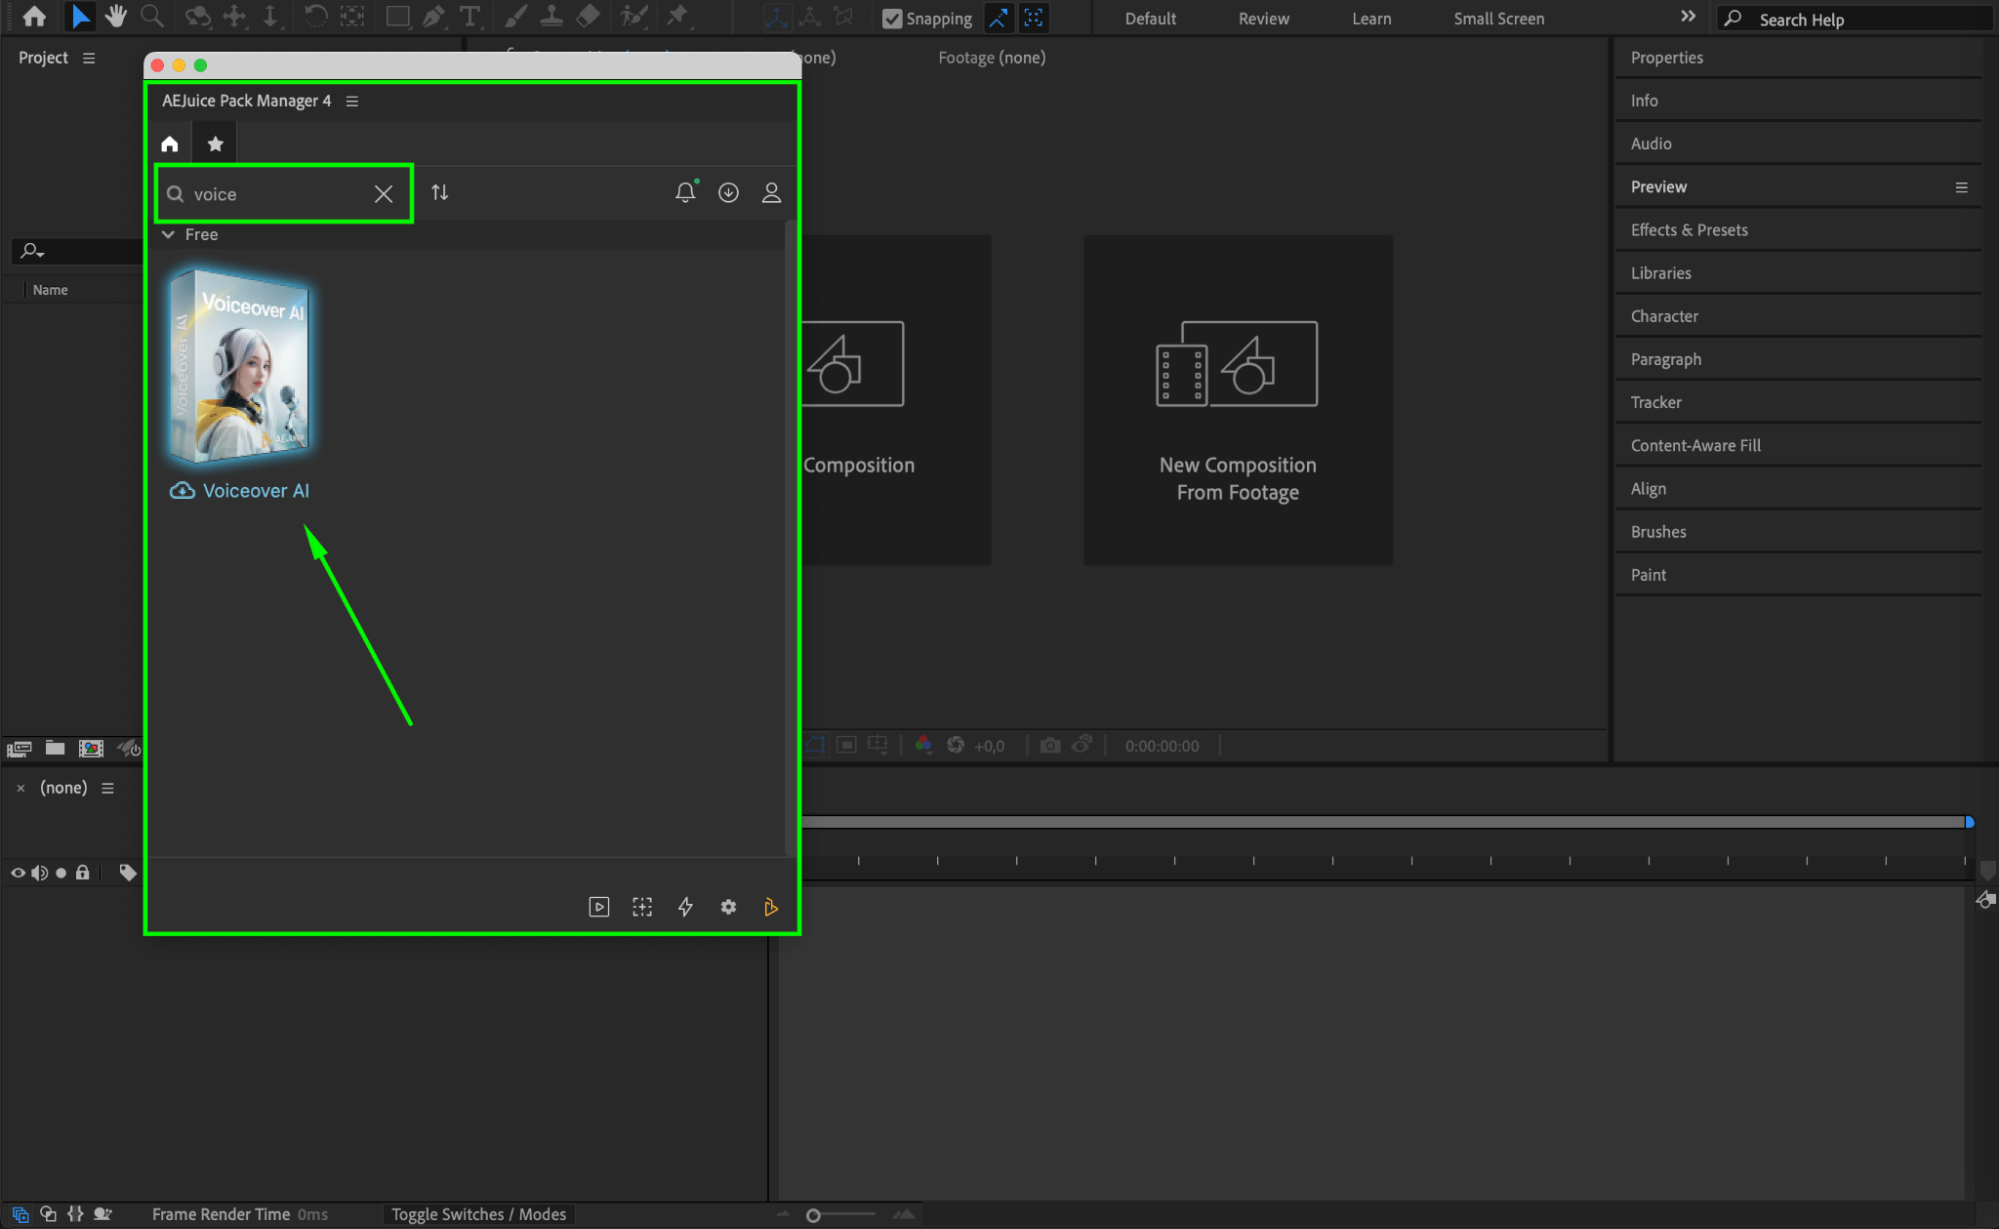The height and width of the screenshot is (1229, 1999).
Task: Click the AEJuice lightning bolt icon
Action: coord(685,907)
